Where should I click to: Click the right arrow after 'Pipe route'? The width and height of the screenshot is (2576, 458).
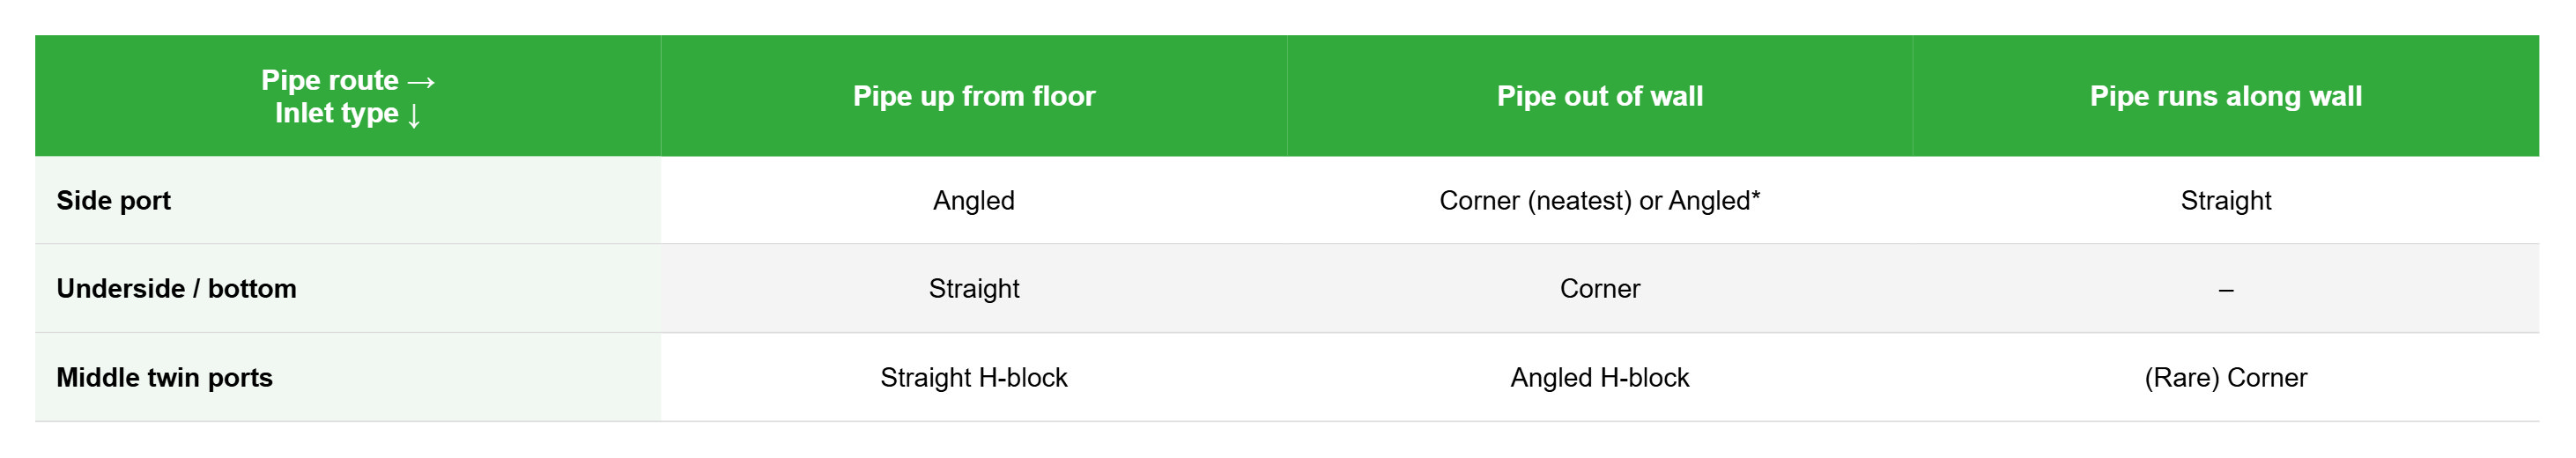pyautogui.click(x=421, y=81)
